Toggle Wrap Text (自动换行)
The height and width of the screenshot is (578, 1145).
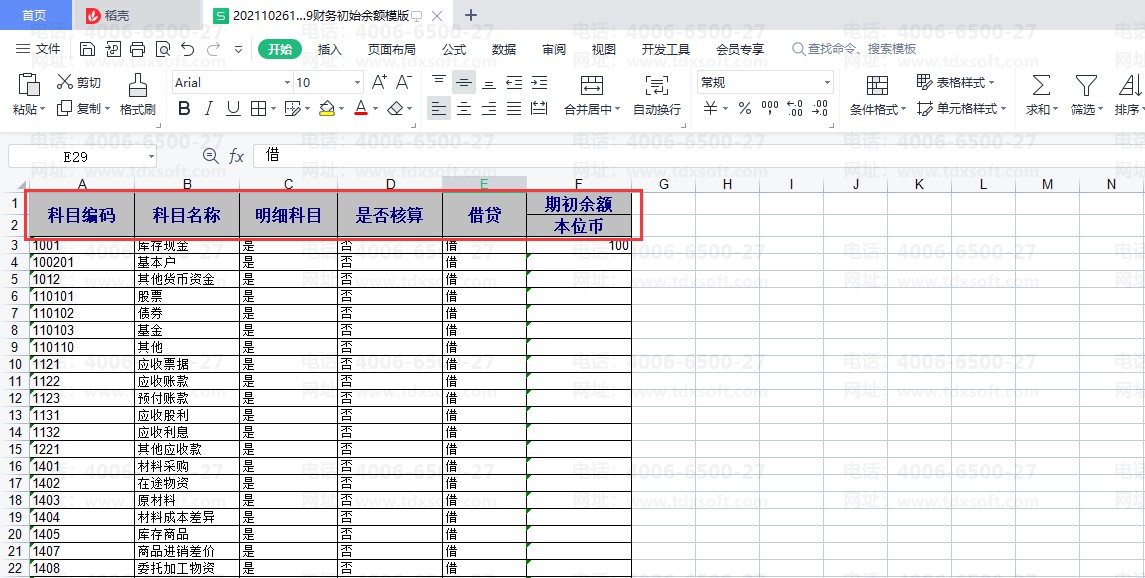pyautogui.click(x=656, y=95)
